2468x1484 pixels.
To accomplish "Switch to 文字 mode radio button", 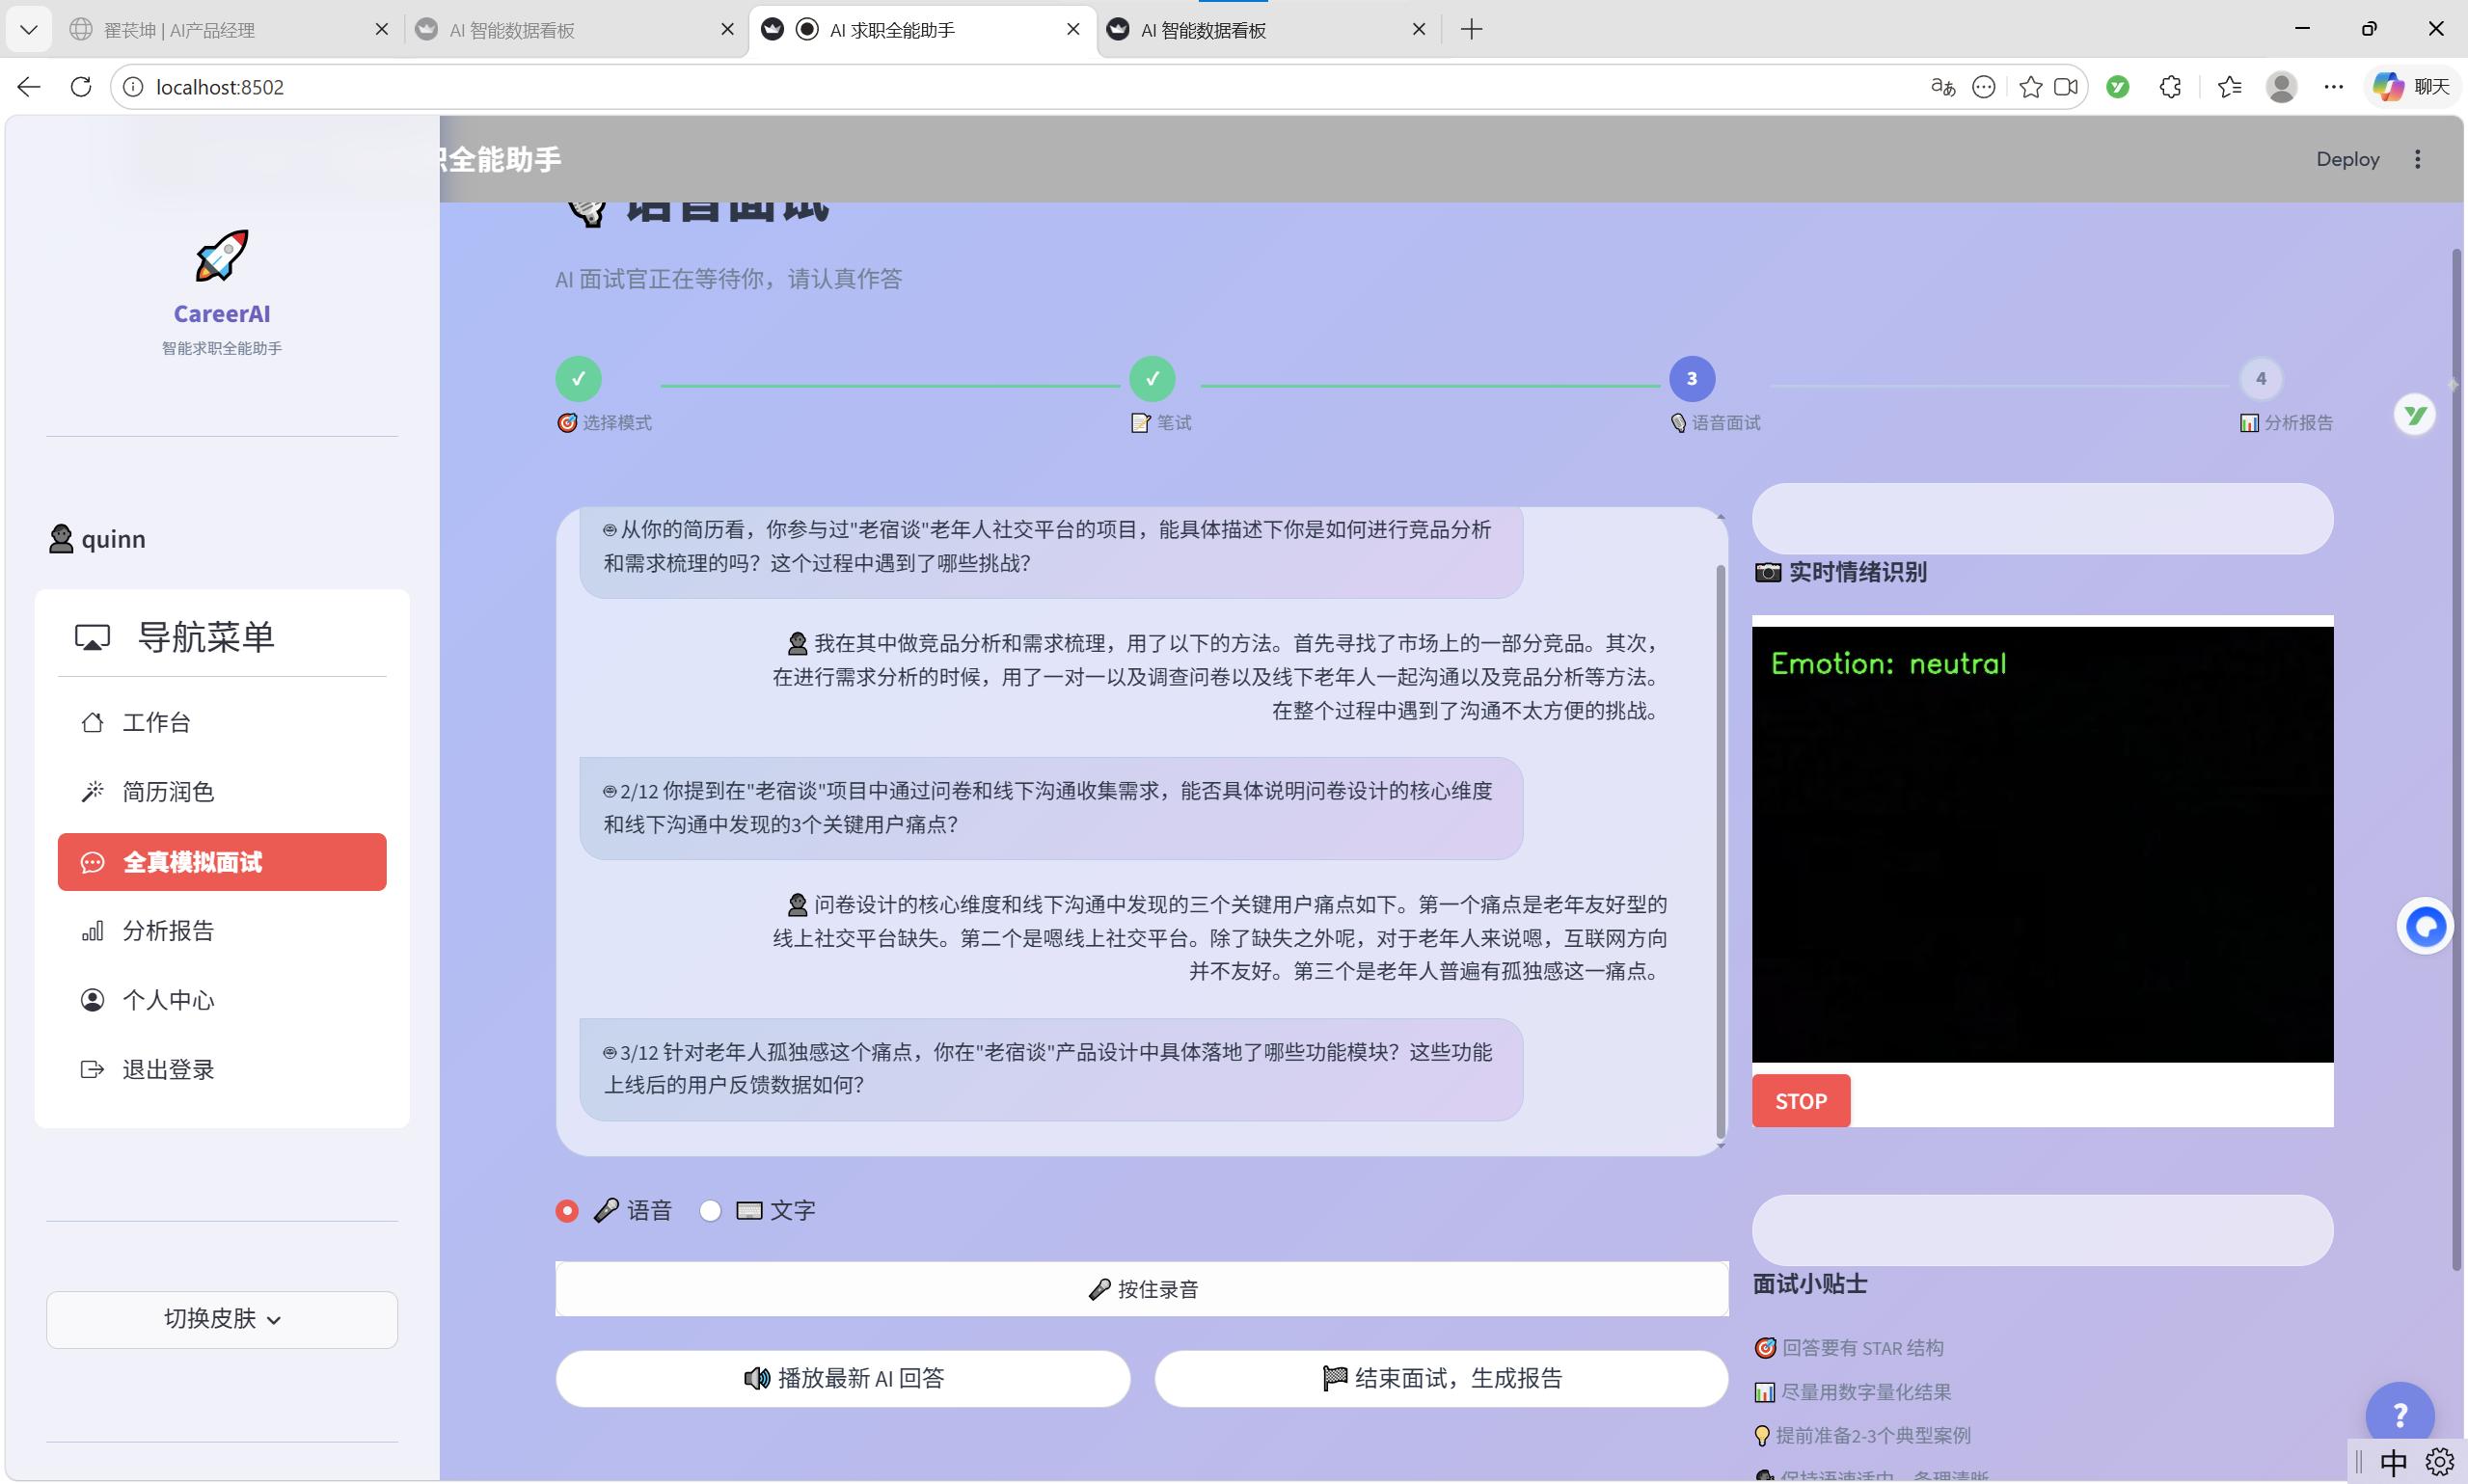I will (710, 1210).
